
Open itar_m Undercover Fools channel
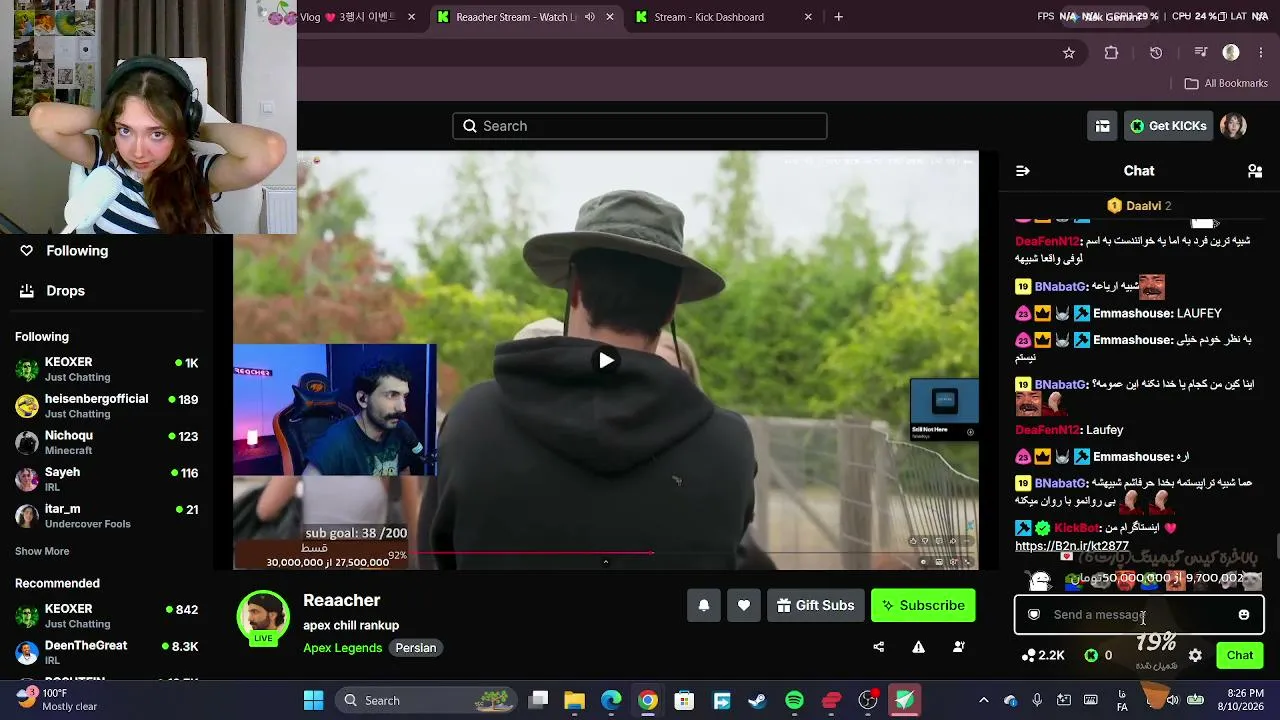click(107, 516)
